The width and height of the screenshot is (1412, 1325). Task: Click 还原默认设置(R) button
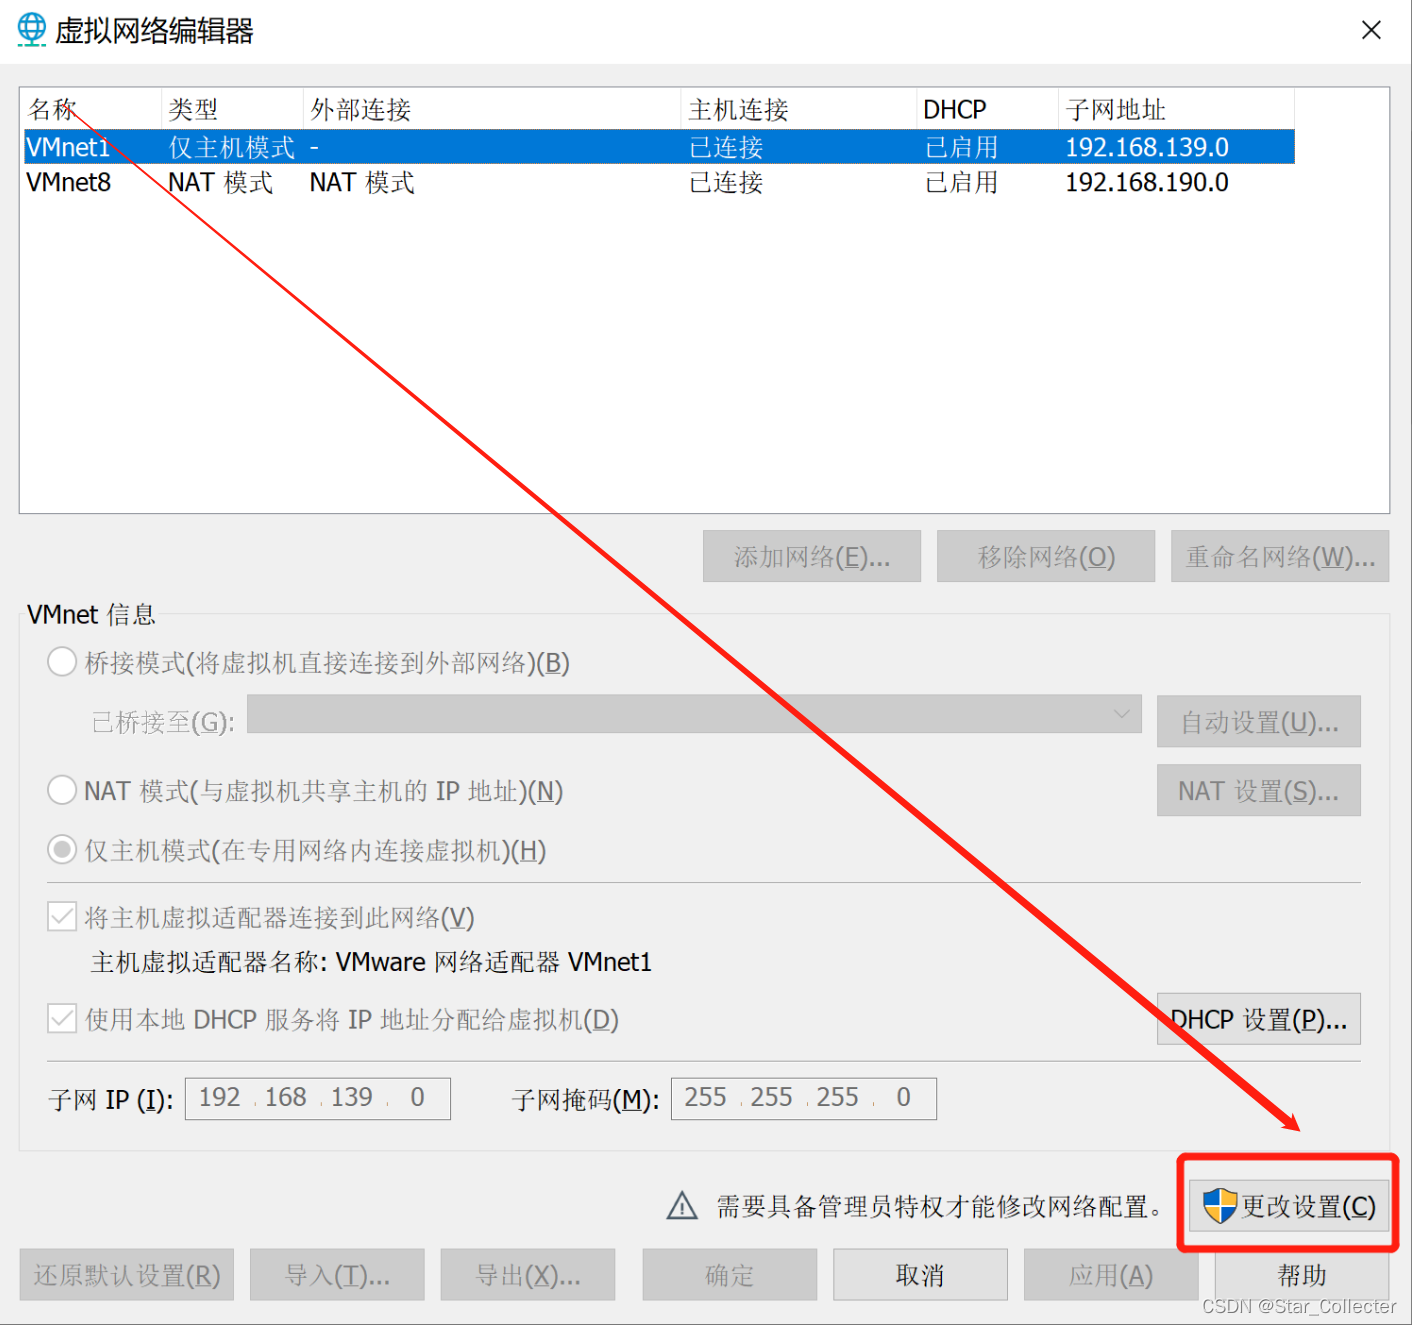coord(127,1275)
